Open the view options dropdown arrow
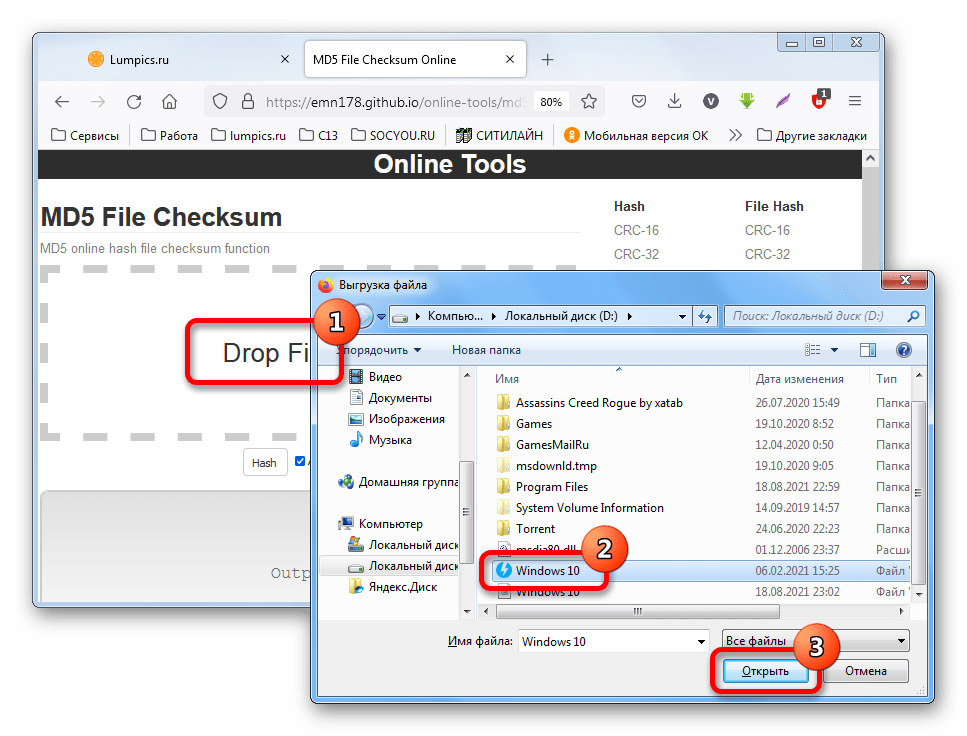Screen dimensions: 967x736 click(833, 350)
